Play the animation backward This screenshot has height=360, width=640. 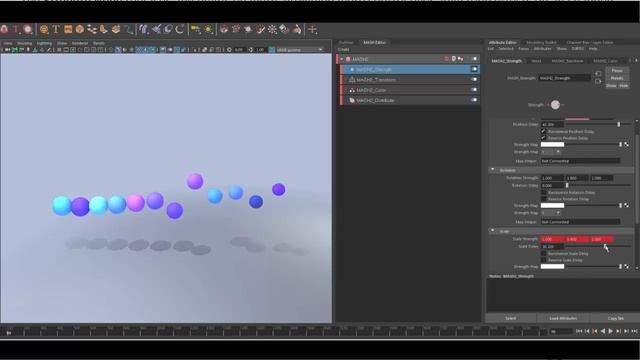click(x=603, y=331)
